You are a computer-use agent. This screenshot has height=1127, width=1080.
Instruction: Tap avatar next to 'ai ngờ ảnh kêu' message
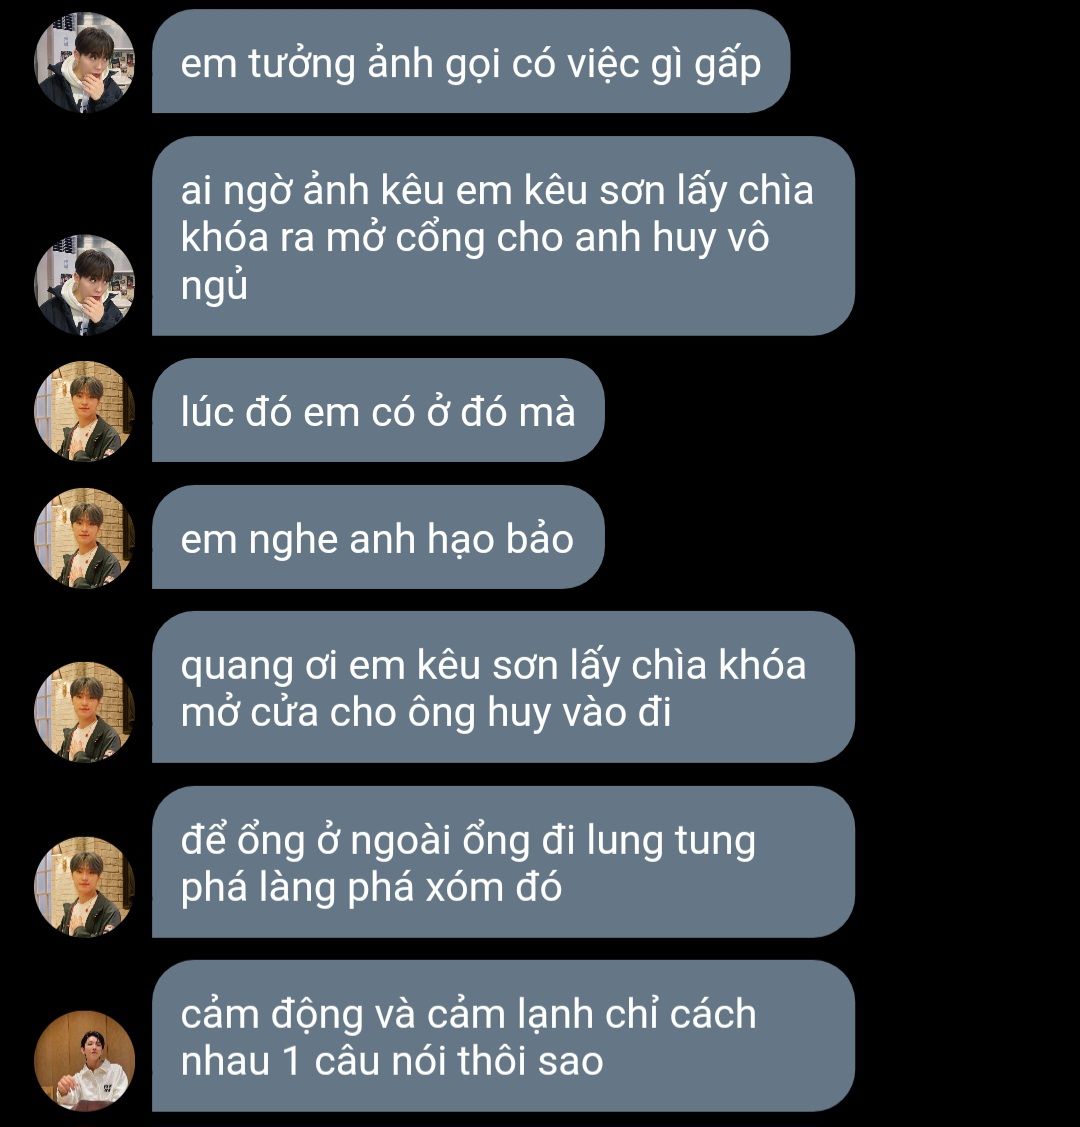click(85, 285)
